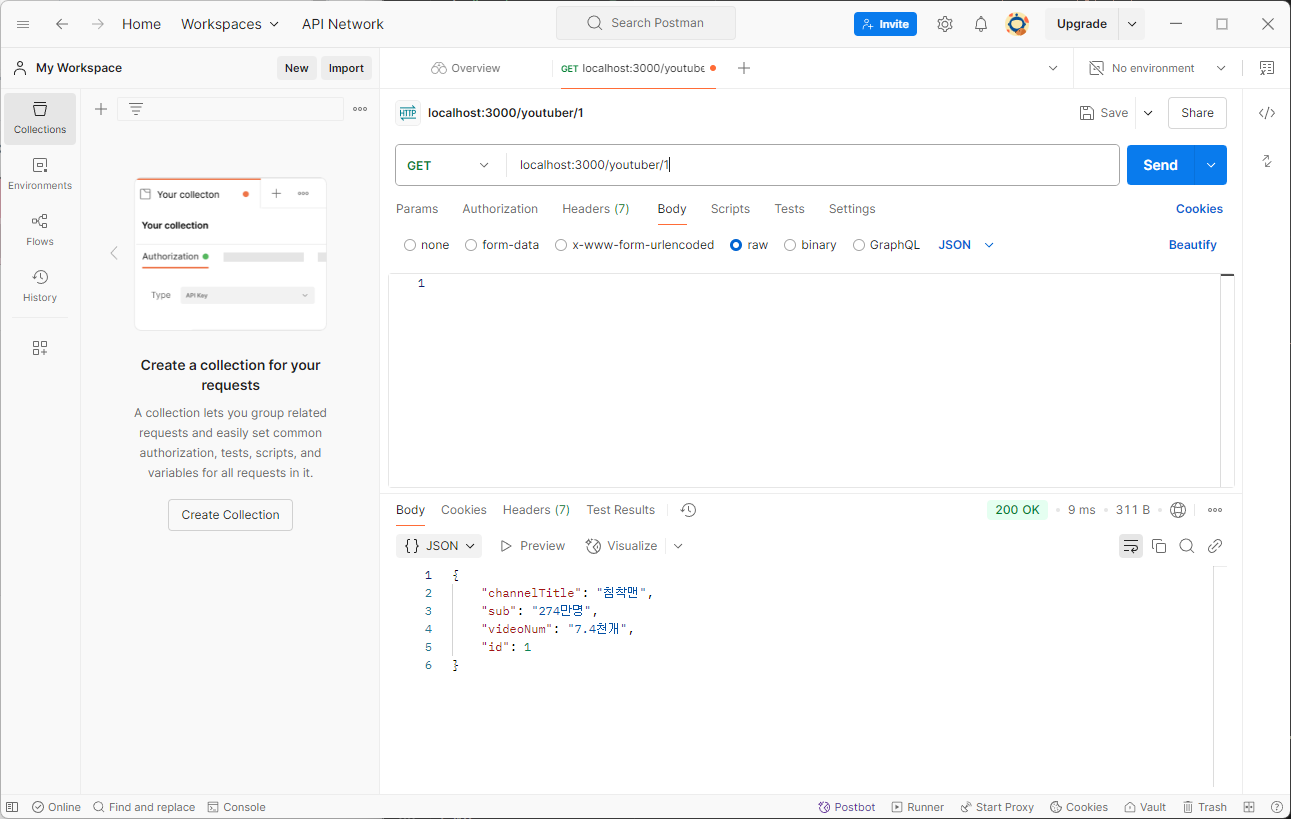Open the Collections sidebar panel
Image resolution: width=1291 pixels, height=819 pixels.
coord(40,118)
